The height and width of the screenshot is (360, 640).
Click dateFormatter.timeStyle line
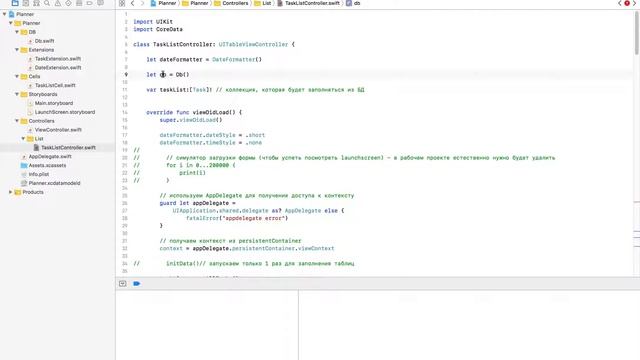211,142
